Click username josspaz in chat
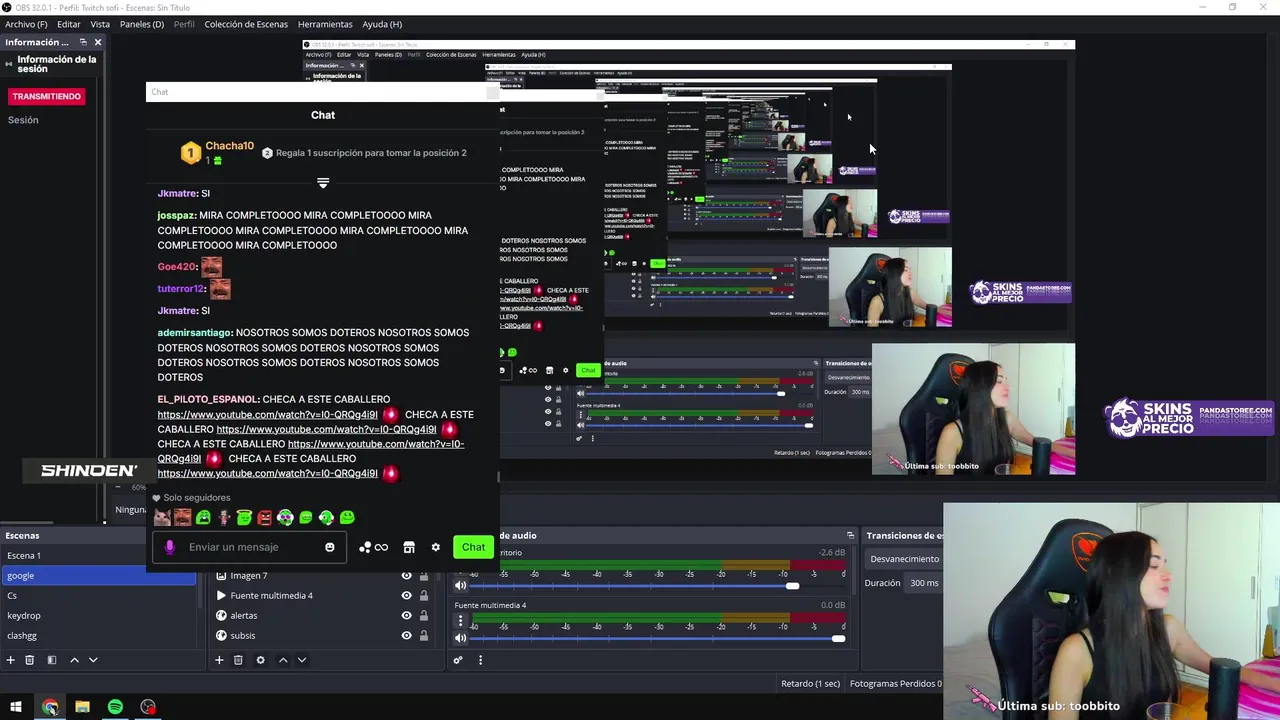Screen dimensions: 1280x720 176,215
